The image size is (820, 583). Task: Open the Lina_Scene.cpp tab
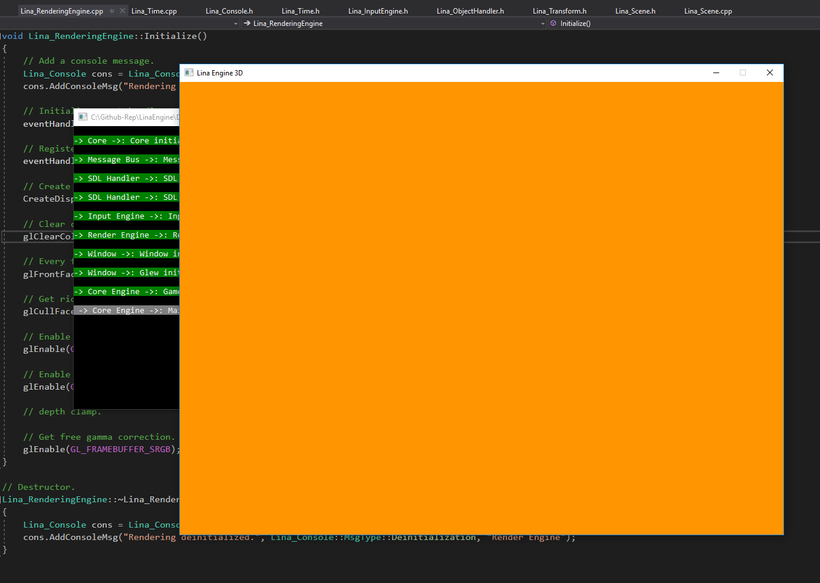(708, 11)
